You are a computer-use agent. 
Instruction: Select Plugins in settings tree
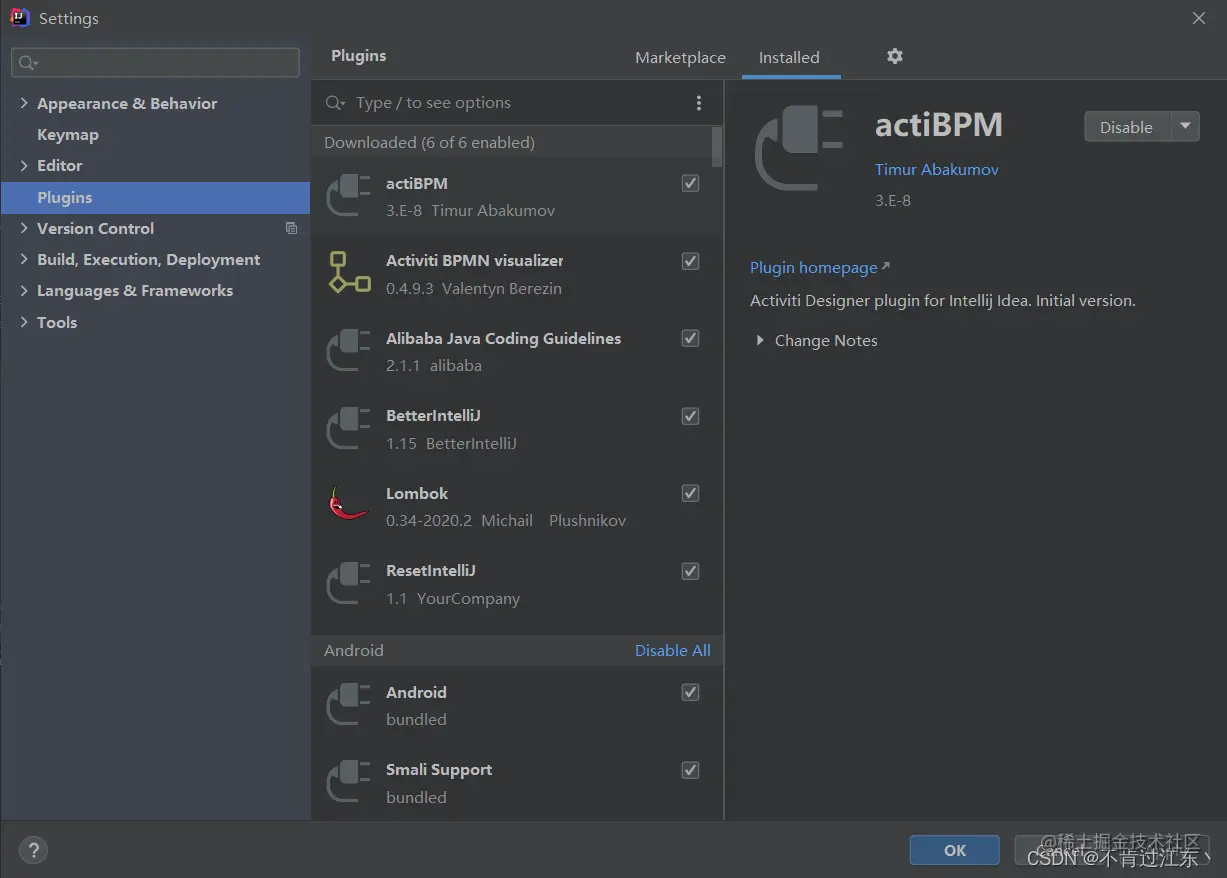click(x=155, y=197)
